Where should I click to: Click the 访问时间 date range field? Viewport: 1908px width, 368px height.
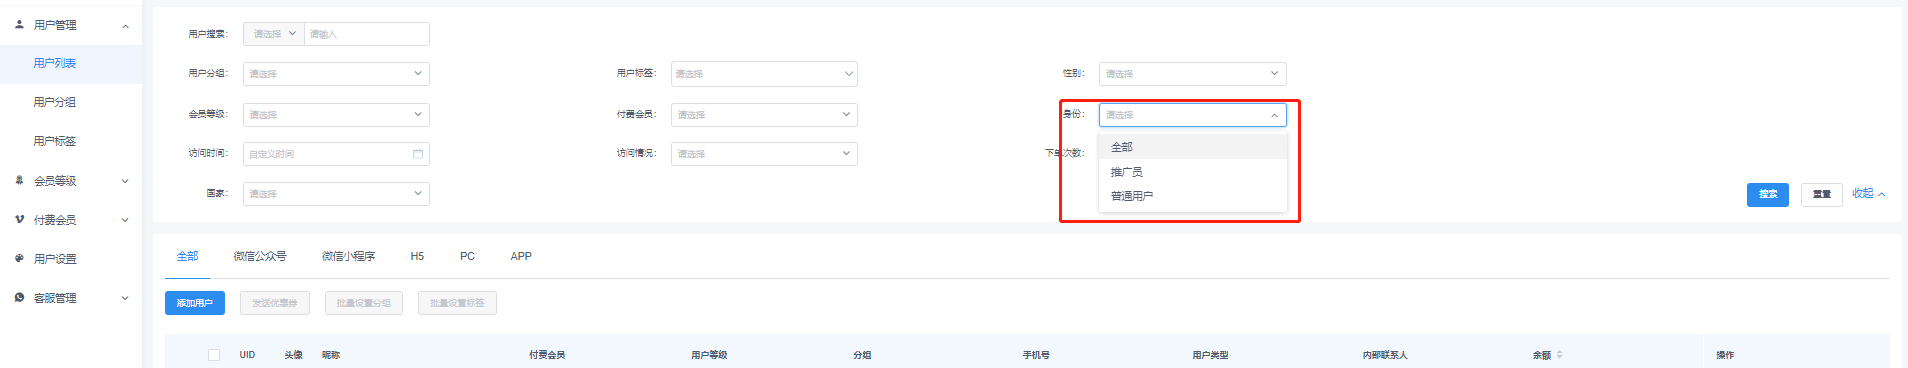click(336, 154)
